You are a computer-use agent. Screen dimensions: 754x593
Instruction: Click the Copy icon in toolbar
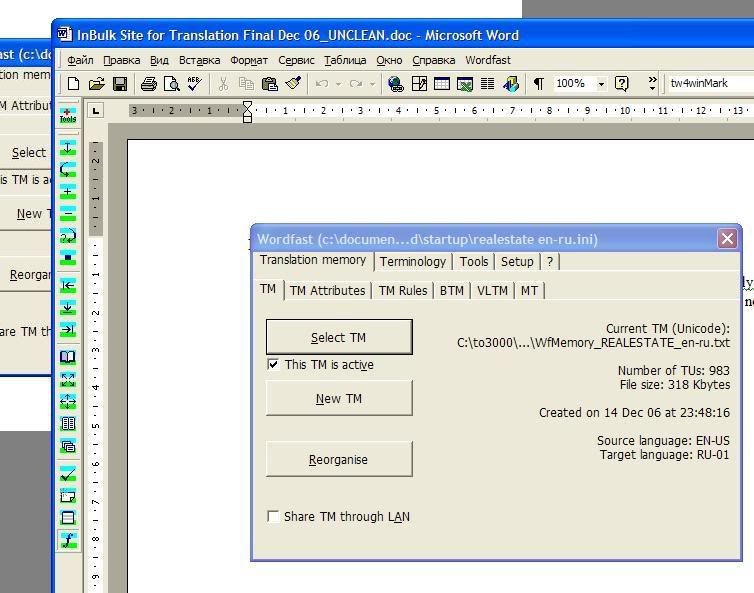(x=246, y=84)
